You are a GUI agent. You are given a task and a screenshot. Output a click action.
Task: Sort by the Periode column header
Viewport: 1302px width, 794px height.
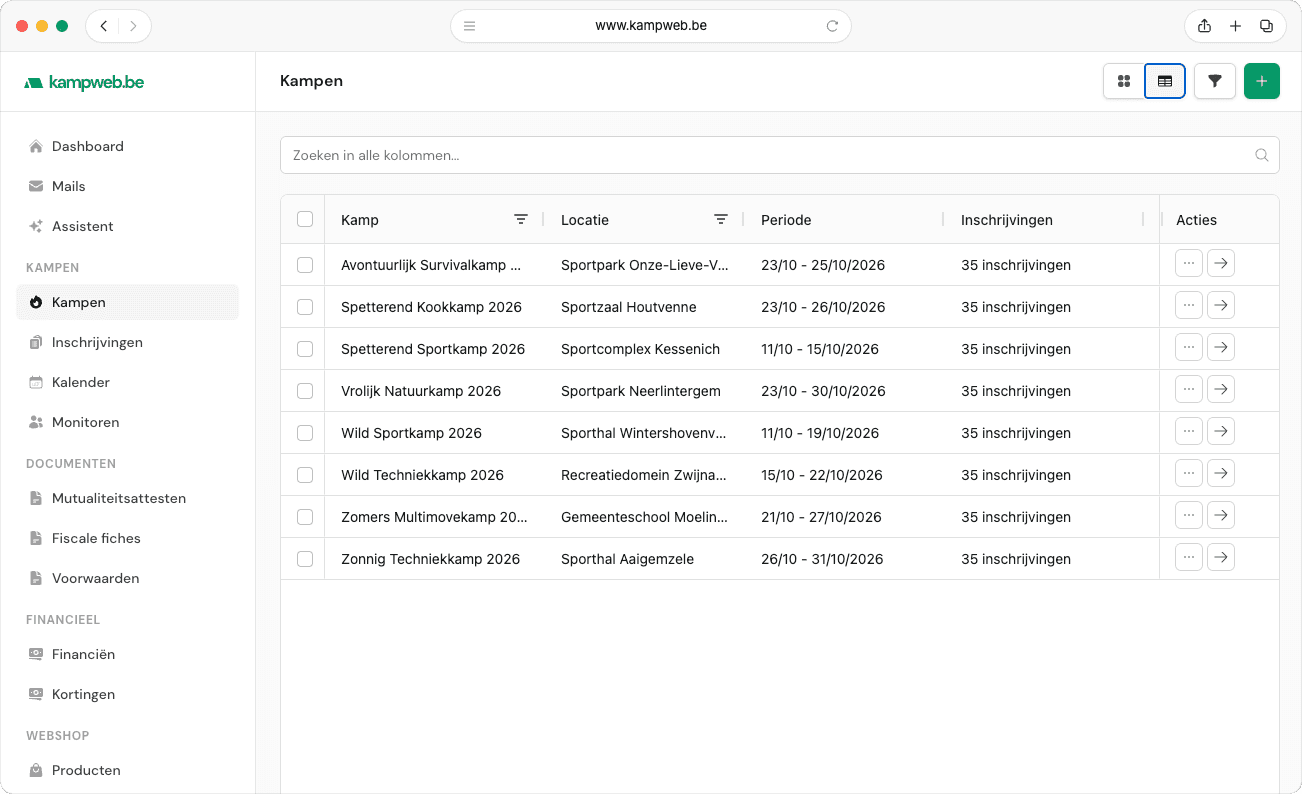[x=786, y=220]
